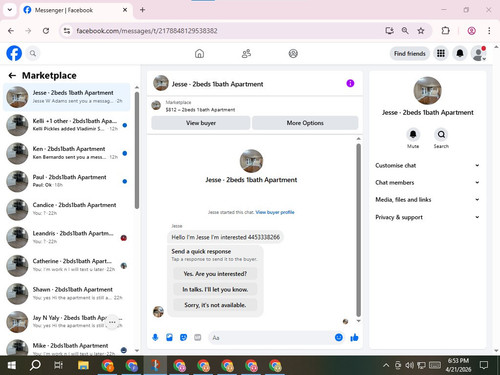The image size is (500, 375).
Task: Open the Paul 2bds1bath Apartment chat
Action: pyautogui.click(x=66, y=181)
